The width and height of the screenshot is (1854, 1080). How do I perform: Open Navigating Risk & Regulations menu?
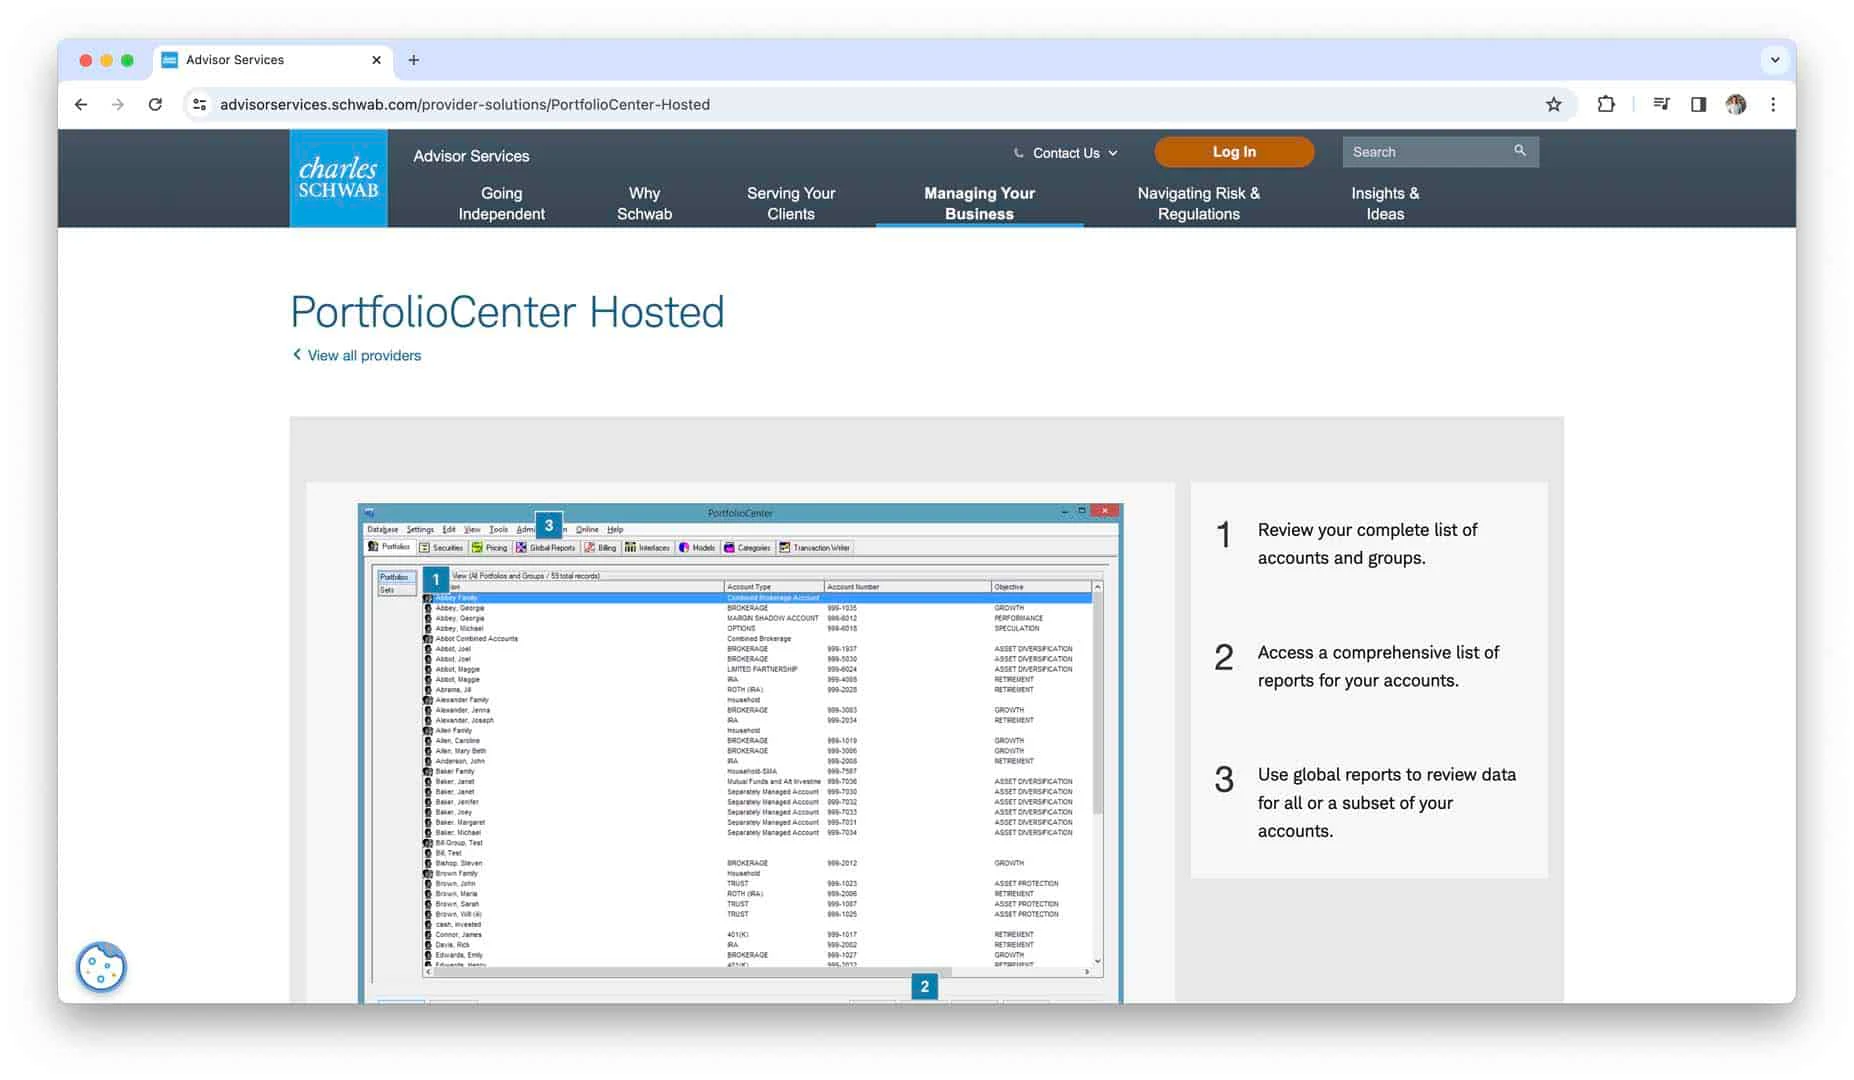point(1198,203)
